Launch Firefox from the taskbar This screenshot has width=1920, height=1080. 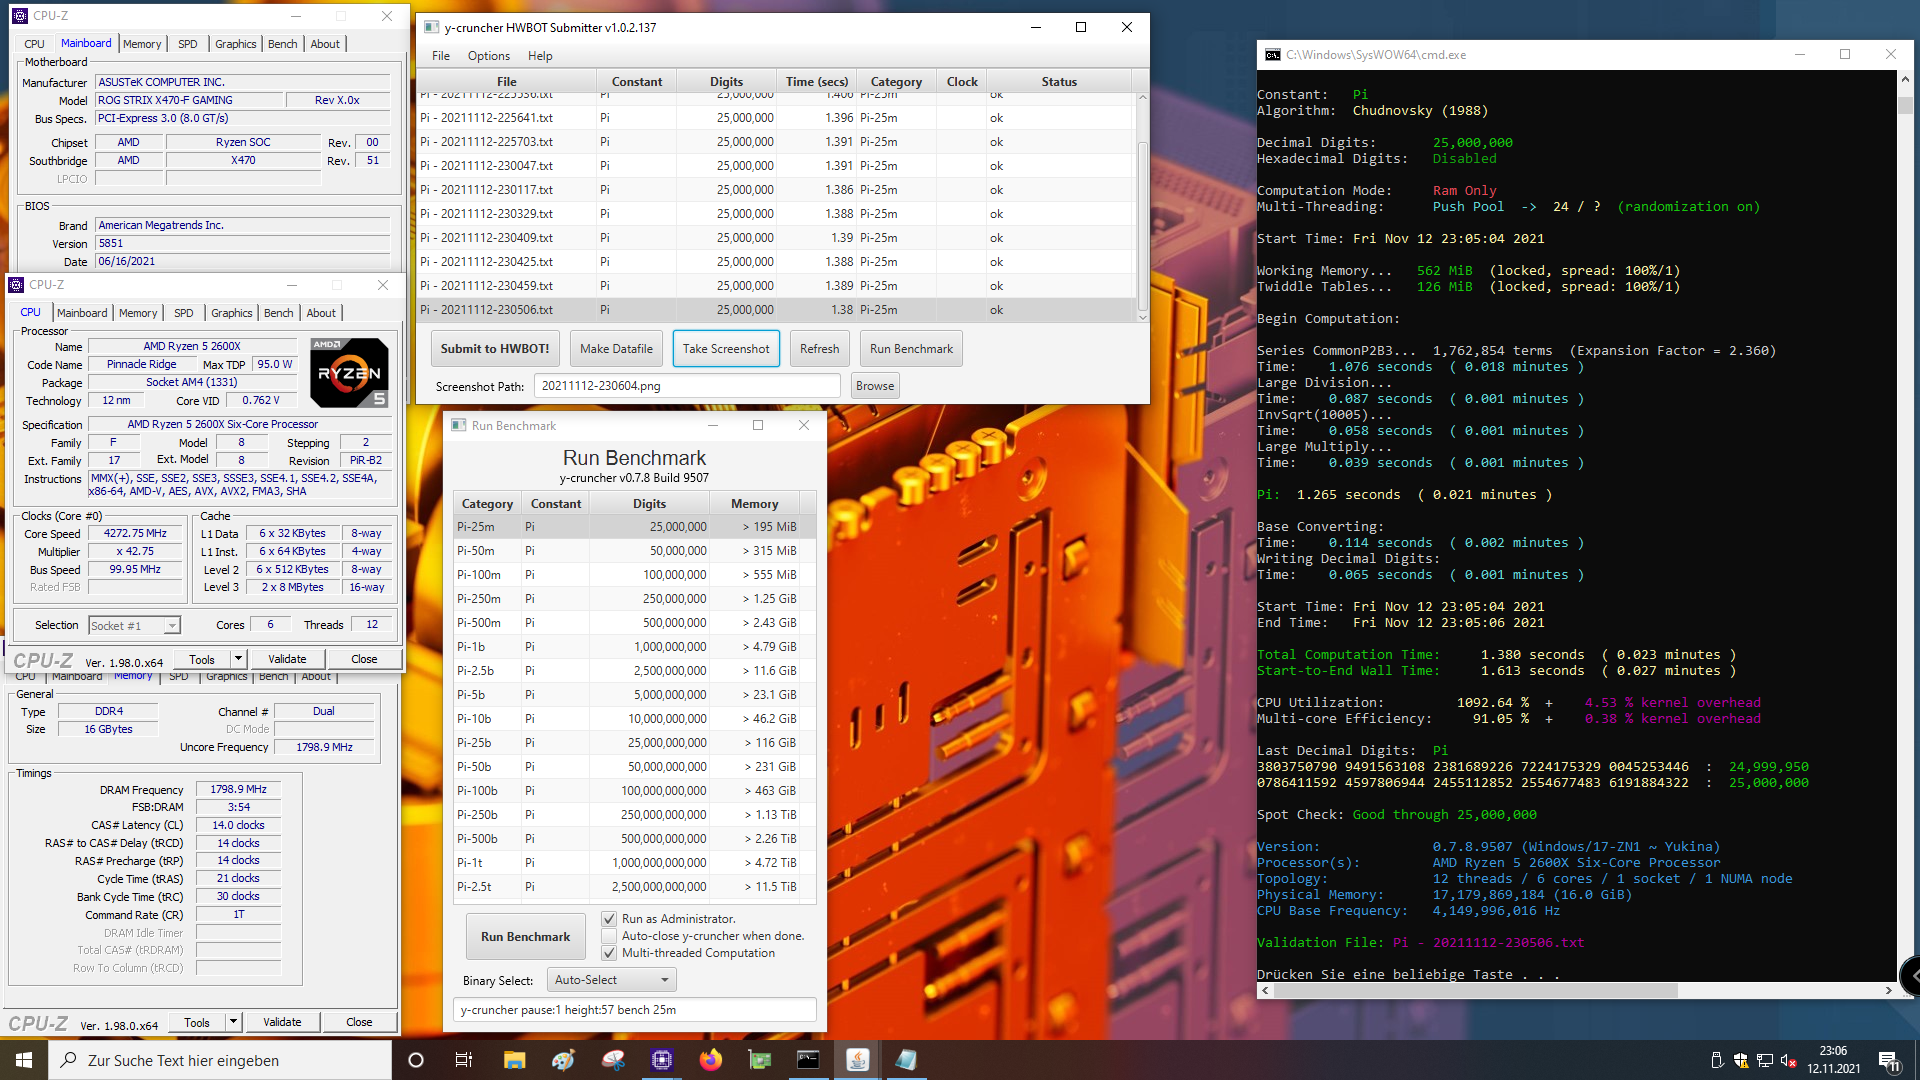click(710, 1060)
